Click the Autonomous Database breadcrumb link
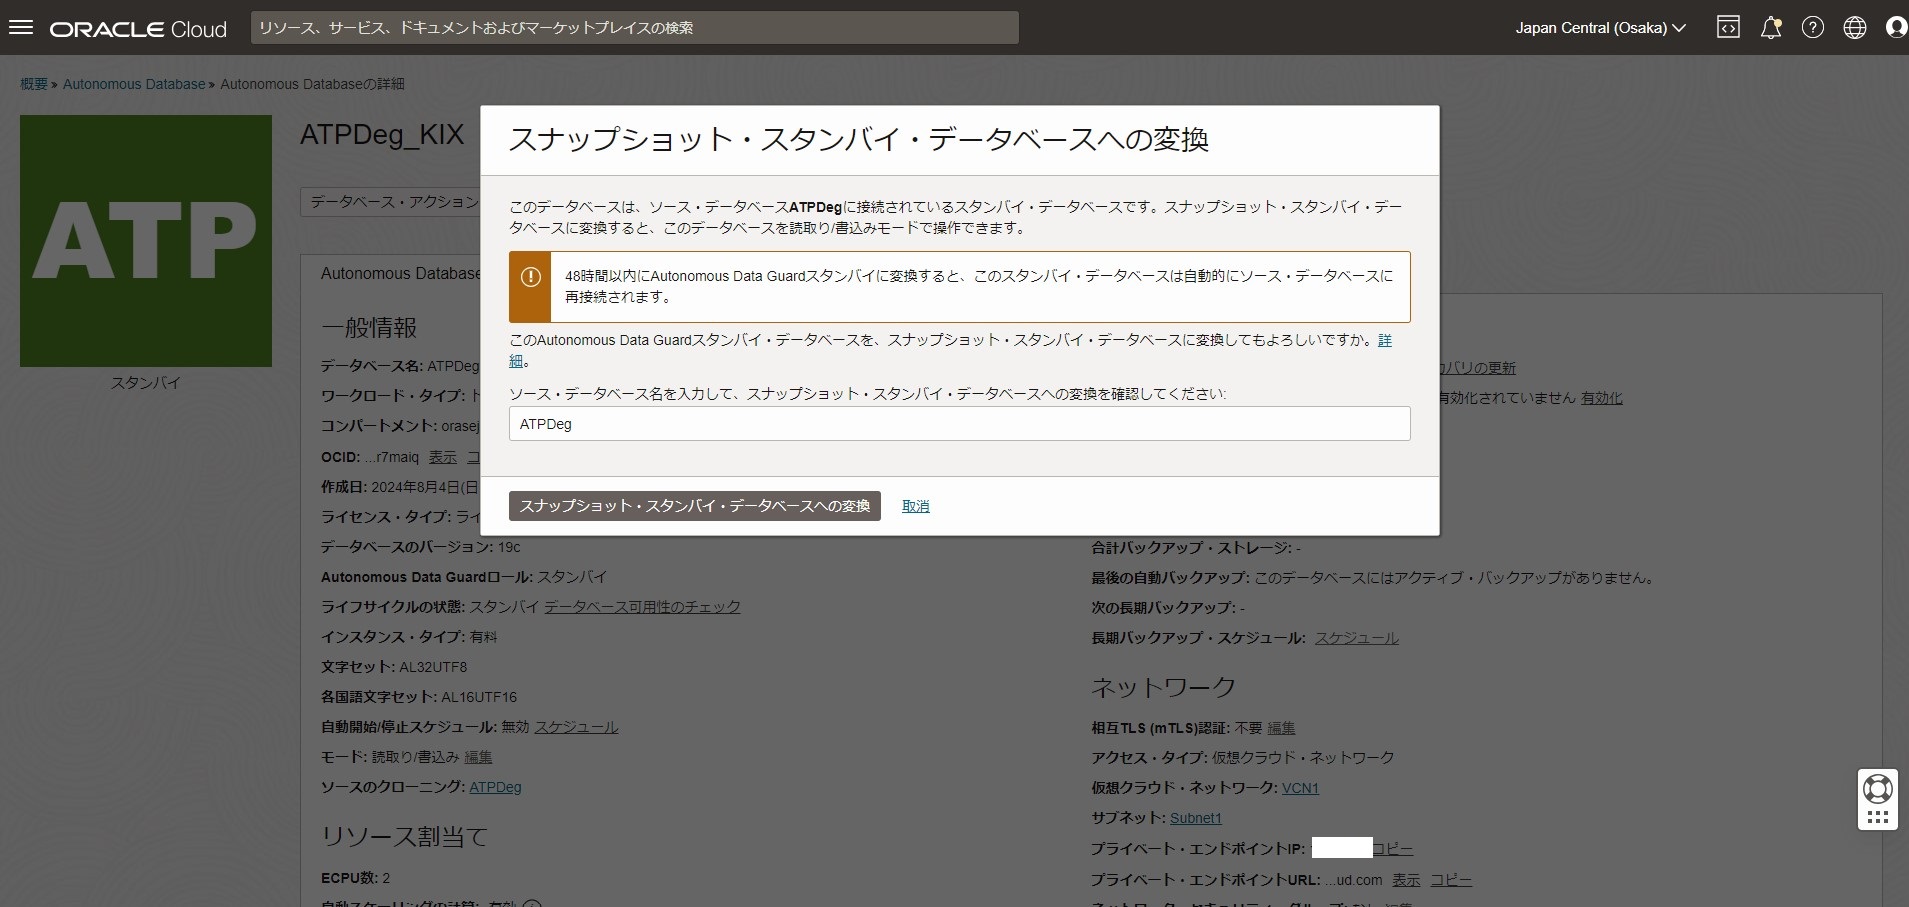 click(134, 84)
